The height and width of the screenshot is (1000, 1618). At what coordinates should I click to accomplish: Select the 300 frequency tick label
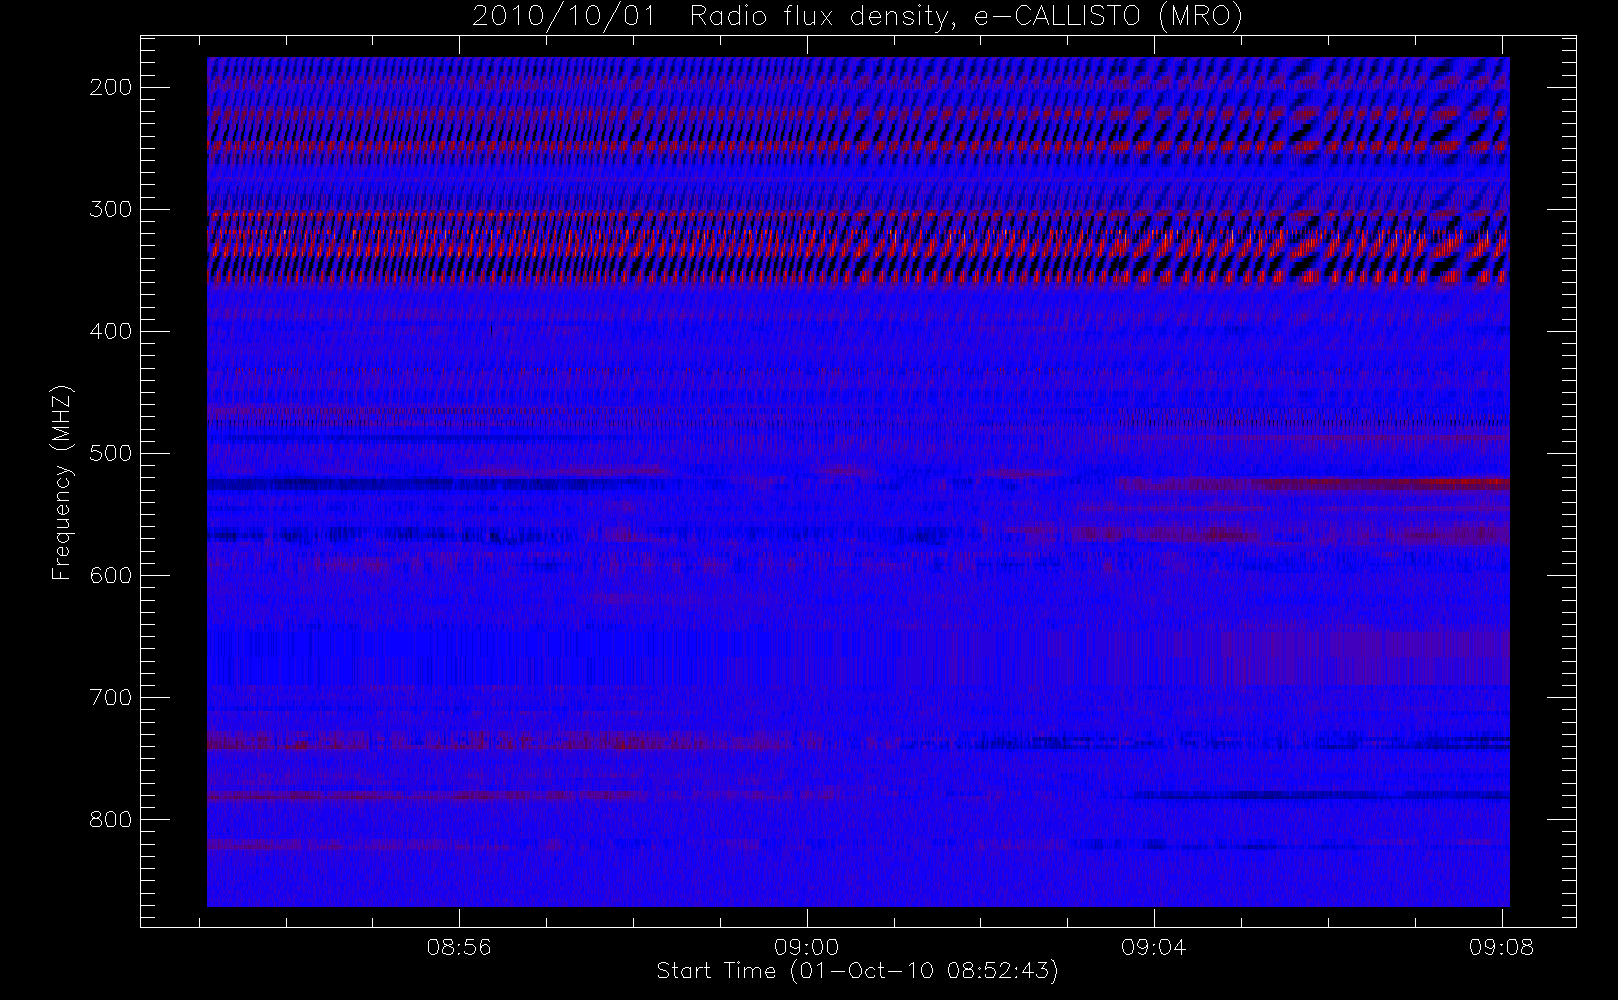point(111,209)
